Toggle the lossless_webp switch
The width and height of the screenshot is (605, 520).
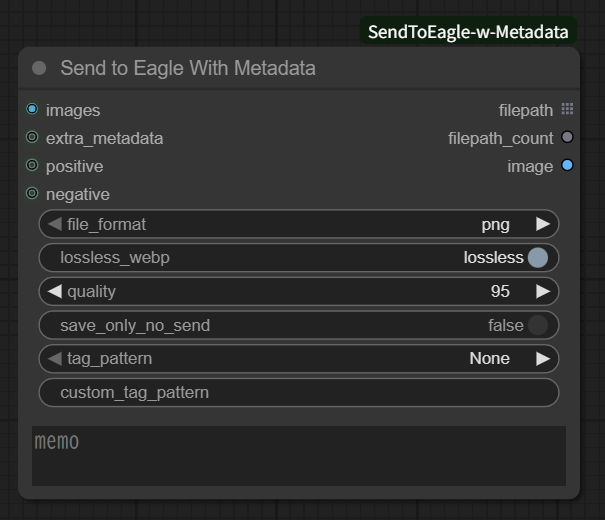point(538,257)
